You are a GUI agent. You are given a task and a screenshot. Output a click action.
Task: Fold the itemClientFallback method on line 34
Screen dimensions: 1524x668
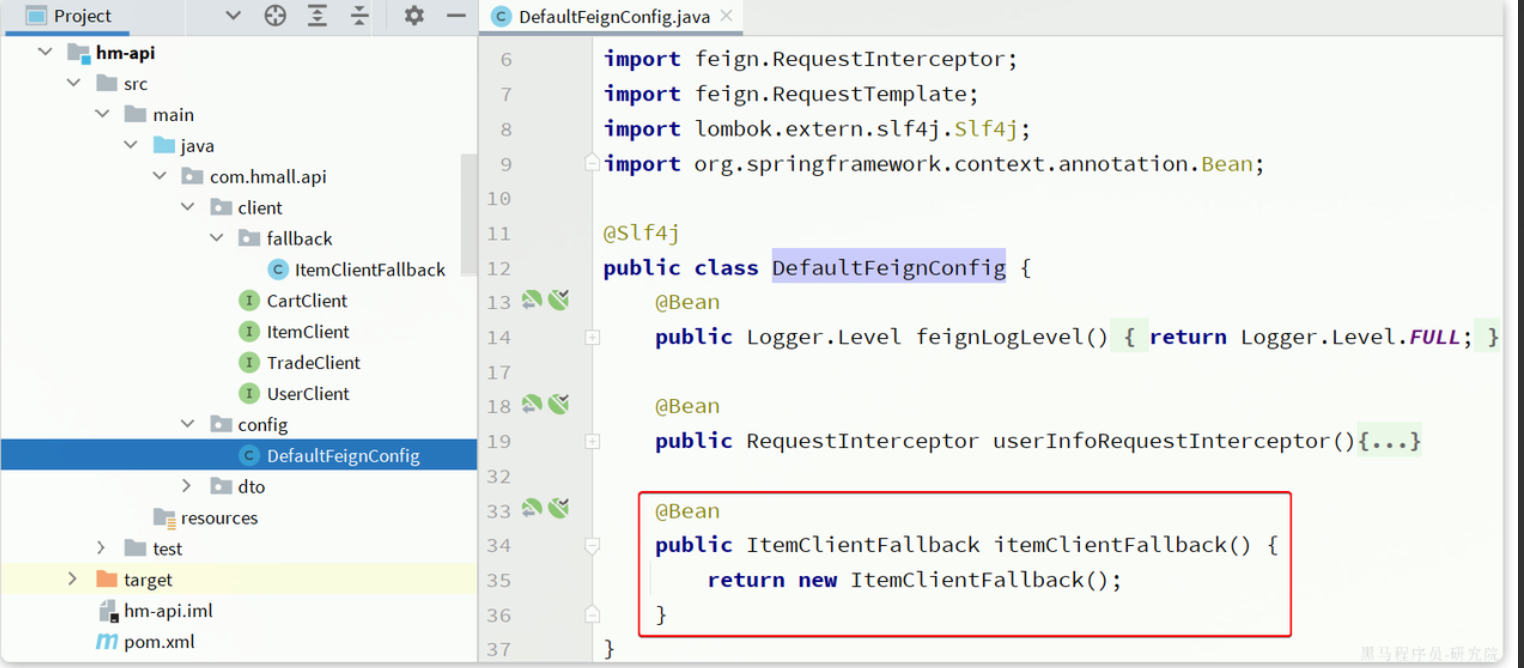[592, 546]
